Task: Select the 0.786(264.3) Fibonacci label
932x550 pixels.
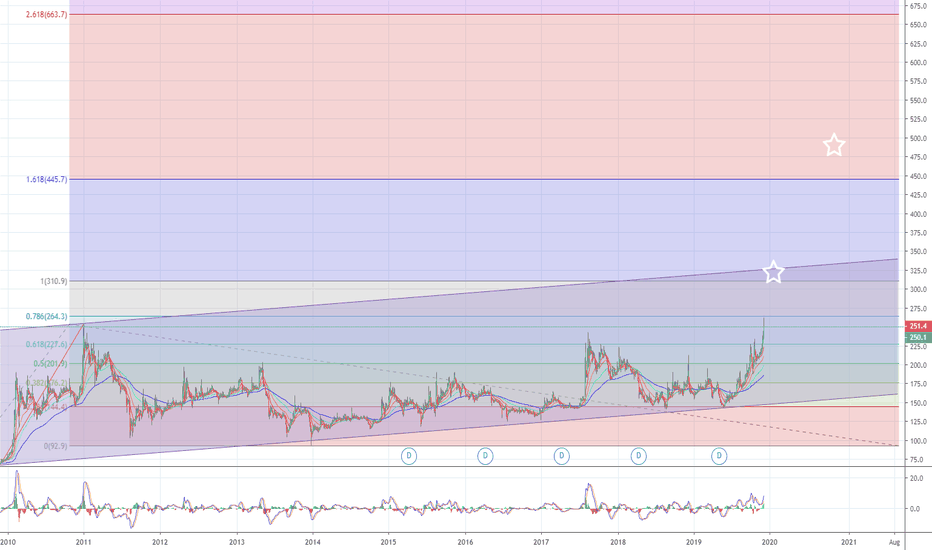Action: point(46,316)
